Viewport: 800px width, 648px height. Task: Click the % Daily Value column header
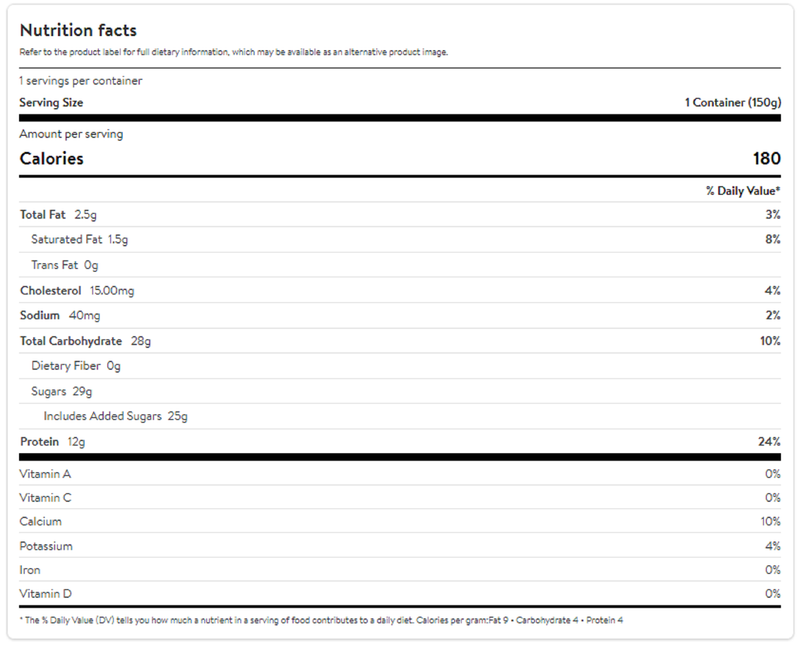click(743, 190)
